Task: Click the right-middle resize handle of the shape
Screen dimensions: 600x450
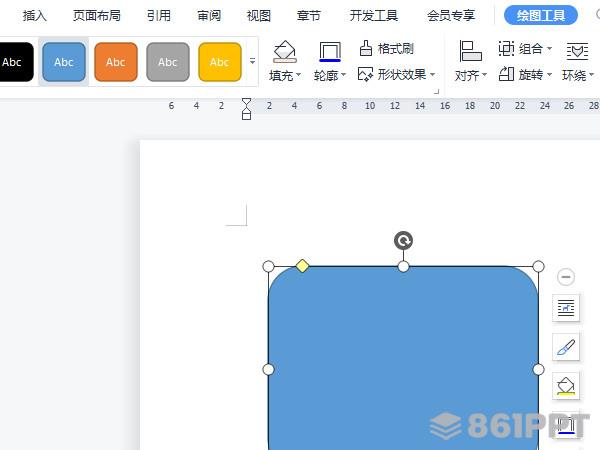Action: click(538, 369)
